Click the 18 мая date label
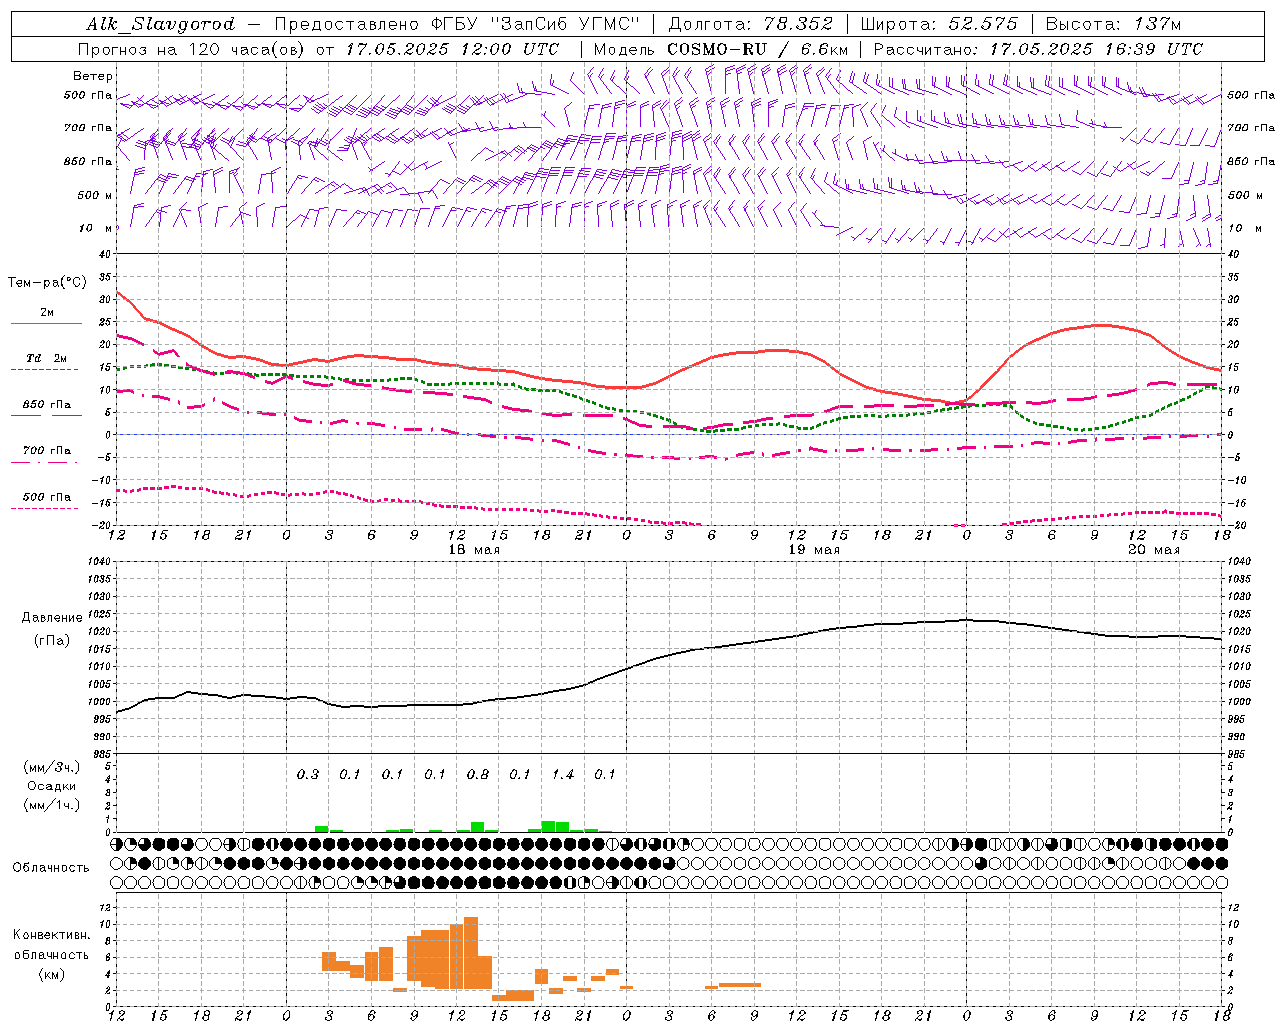Viewport: 1280px width, 1024px height. pyautogui.click(x=474, y=550)
